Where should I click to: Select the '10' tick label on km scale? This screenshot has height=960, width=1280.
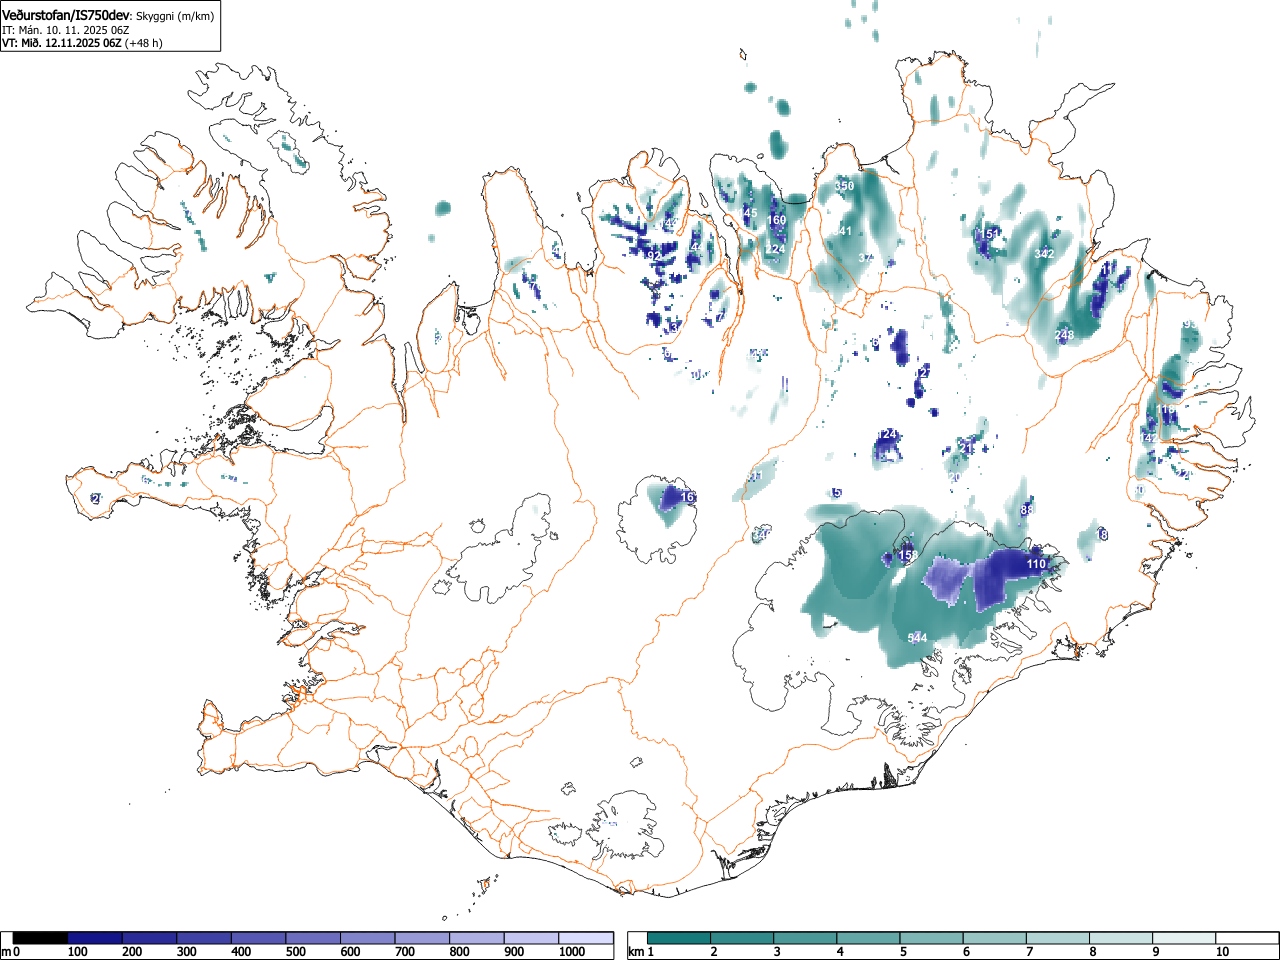coord(1222,952)
